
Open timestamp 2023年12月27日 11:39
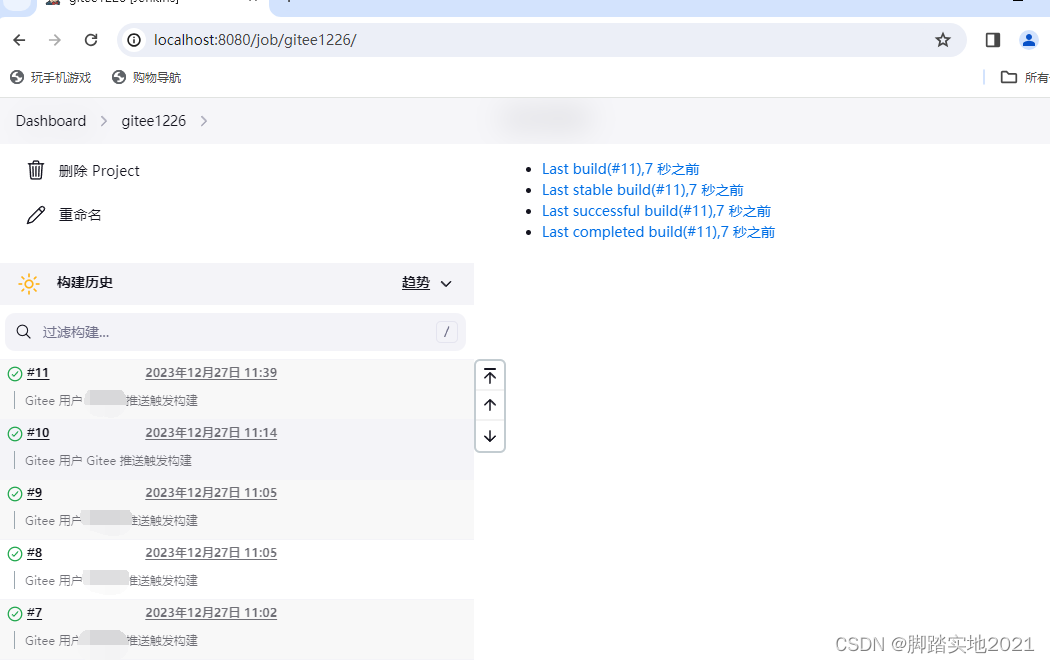211,373
